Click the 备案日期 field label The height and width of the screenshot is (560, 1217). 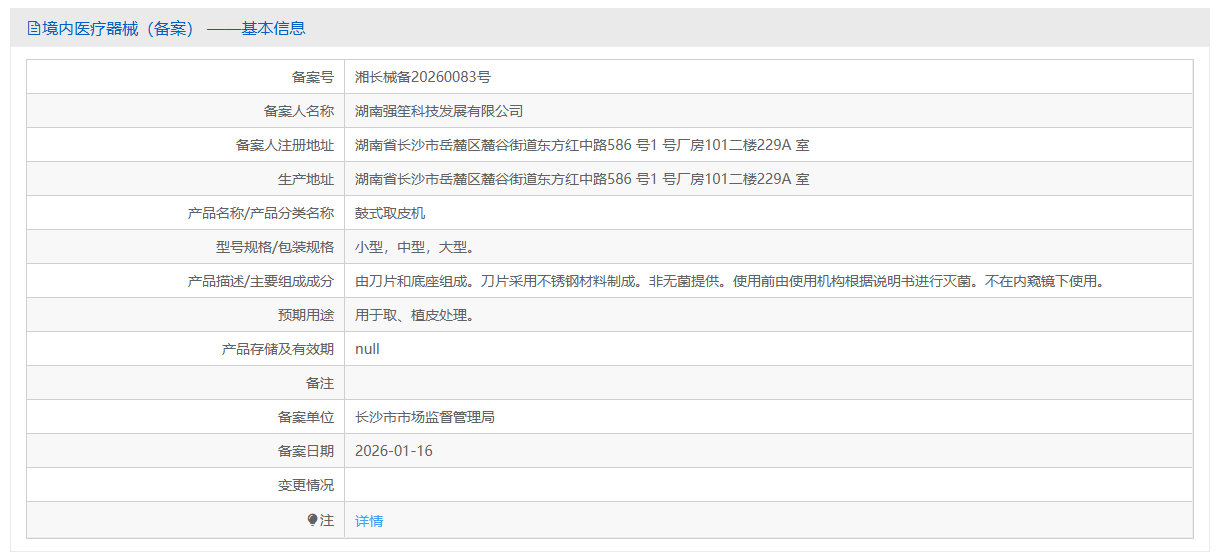point(306,451)
